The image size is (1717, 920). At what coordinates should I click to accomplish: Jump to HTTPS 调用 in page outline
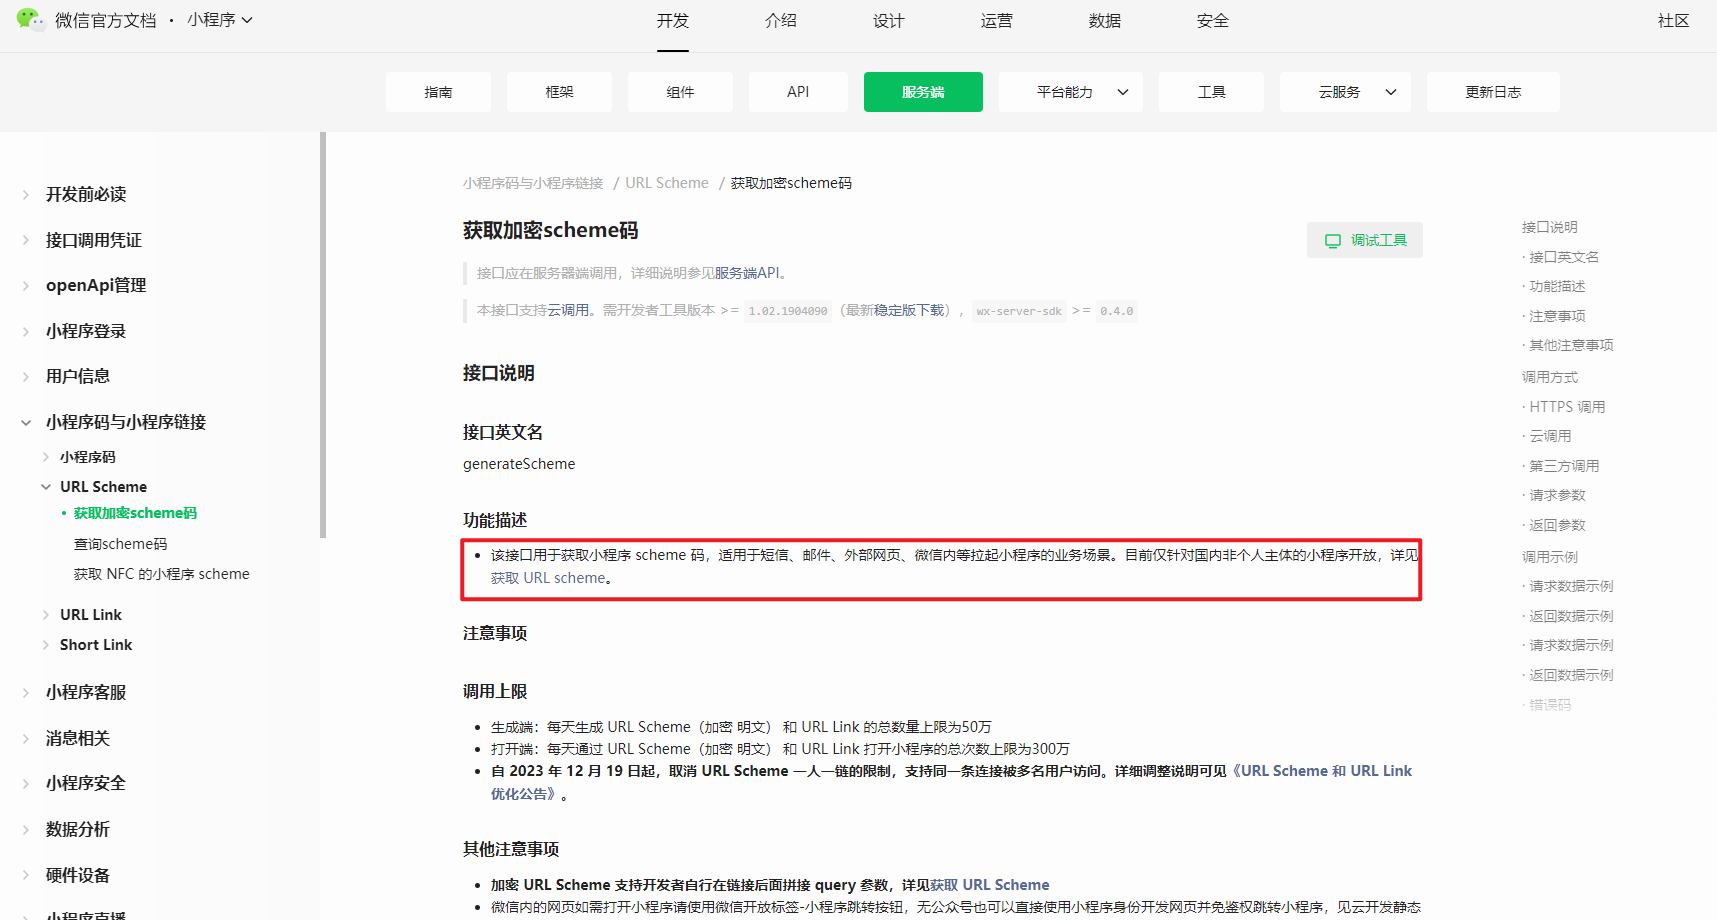point(1567,407)
